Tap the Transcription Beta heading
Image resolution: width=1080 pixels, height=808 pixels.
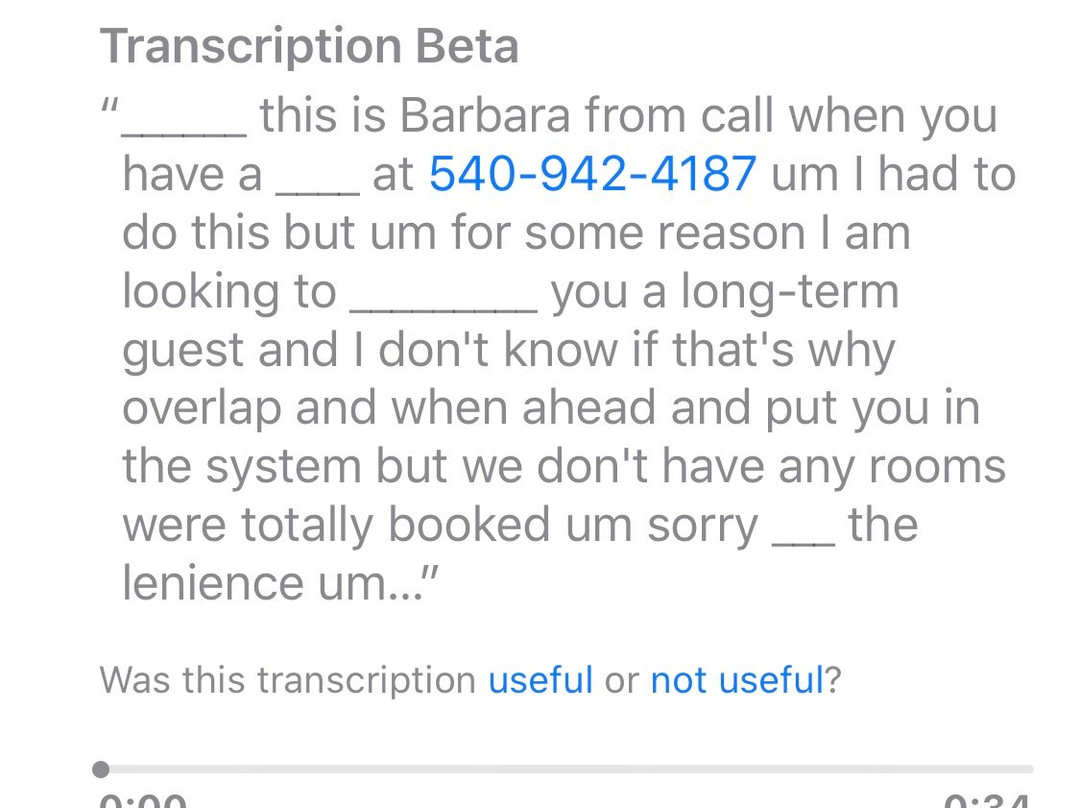click(310, 46)
